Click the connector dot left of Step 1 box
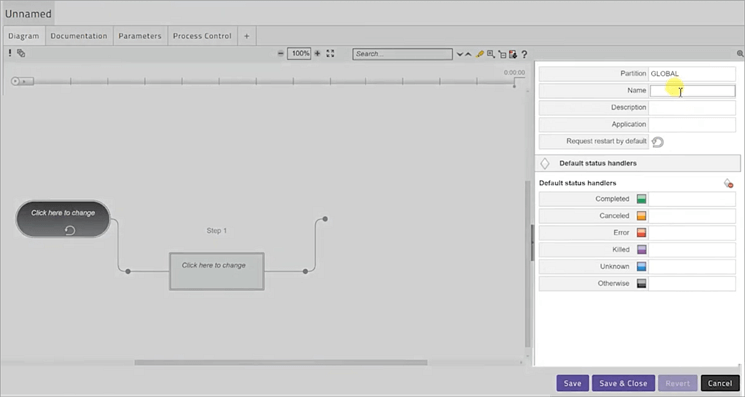The image size is (745, 397). [128, 272]
